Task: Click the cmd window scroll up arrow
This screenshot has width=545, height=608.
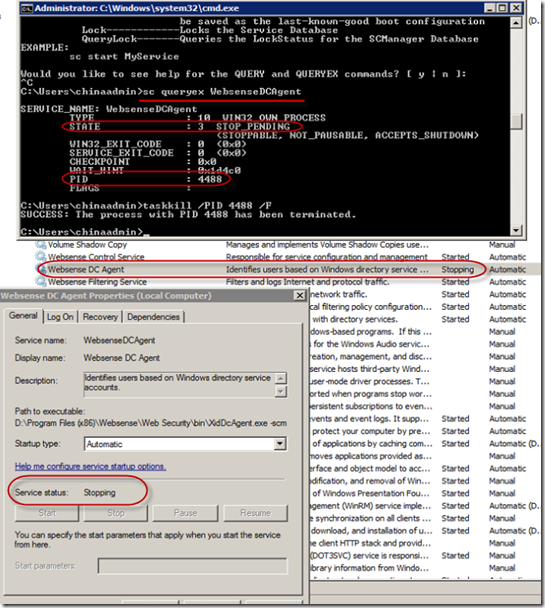Action: (516, 23)
